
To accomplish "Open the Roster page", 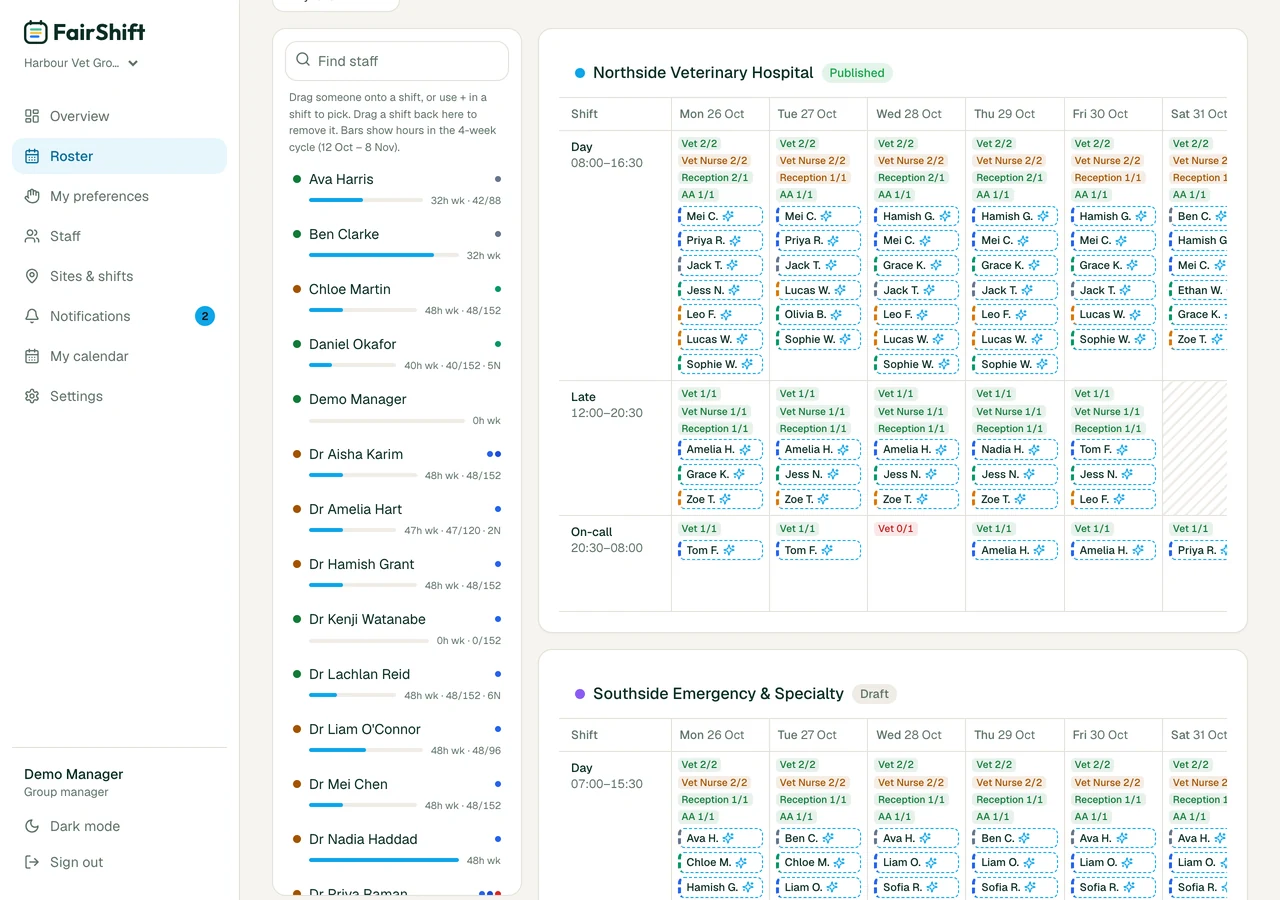I will [x=119, y=156].
